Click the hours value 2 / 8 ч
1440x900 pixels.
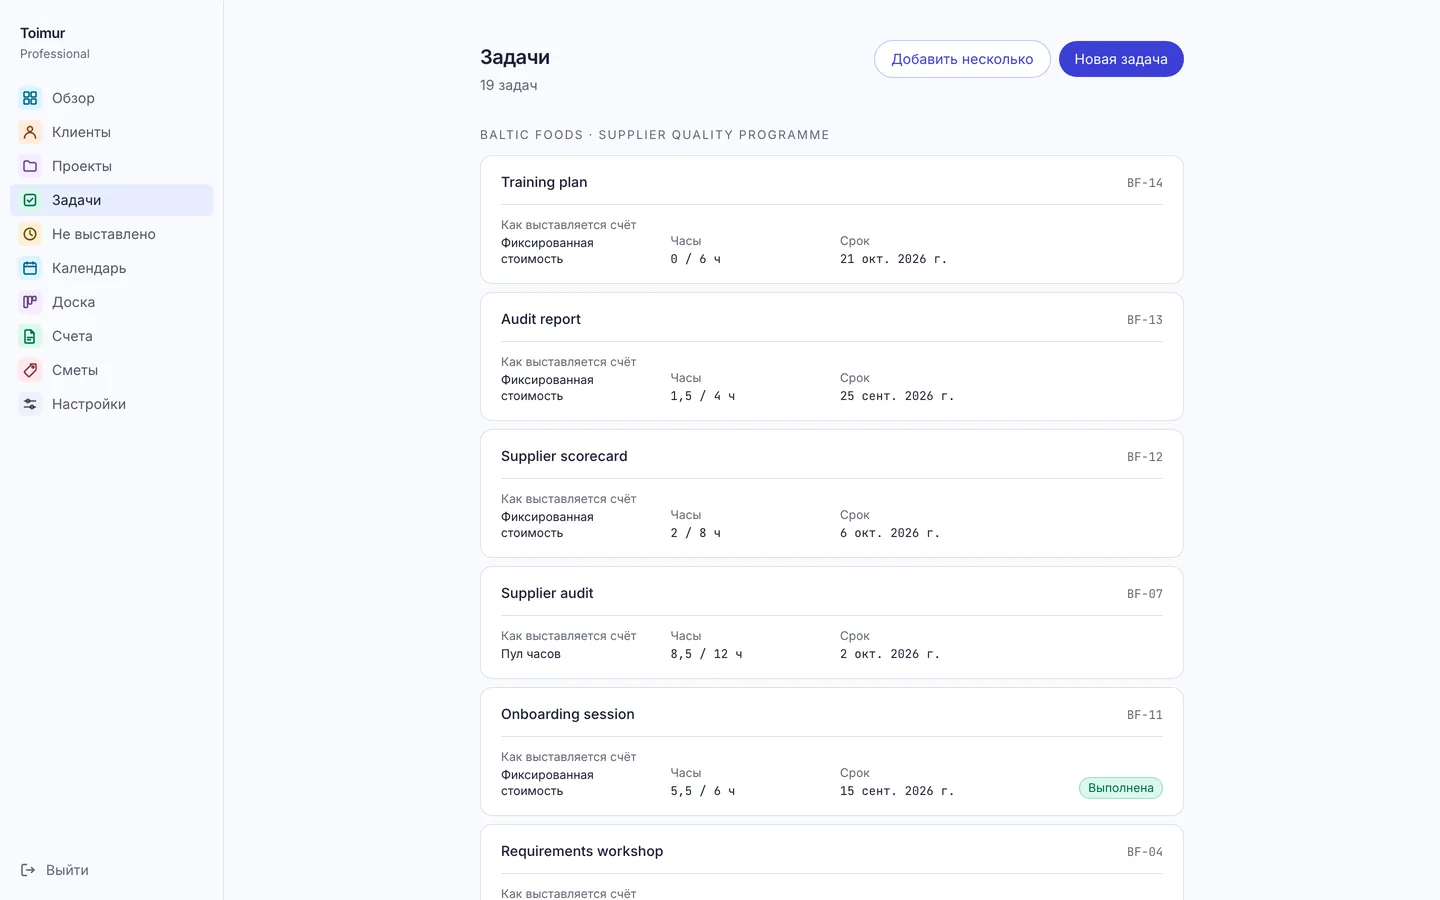coord(696,533)
